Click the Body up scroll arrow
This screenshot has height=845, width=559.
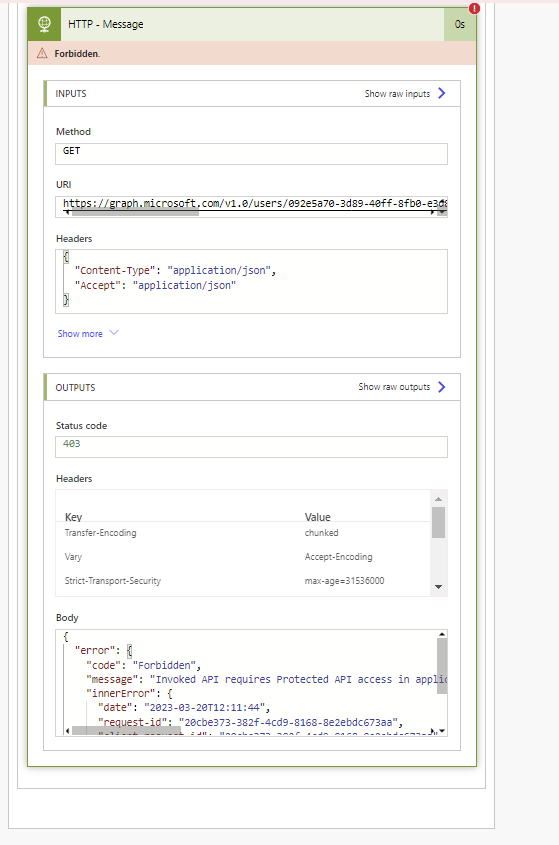(x=442, y=634)
